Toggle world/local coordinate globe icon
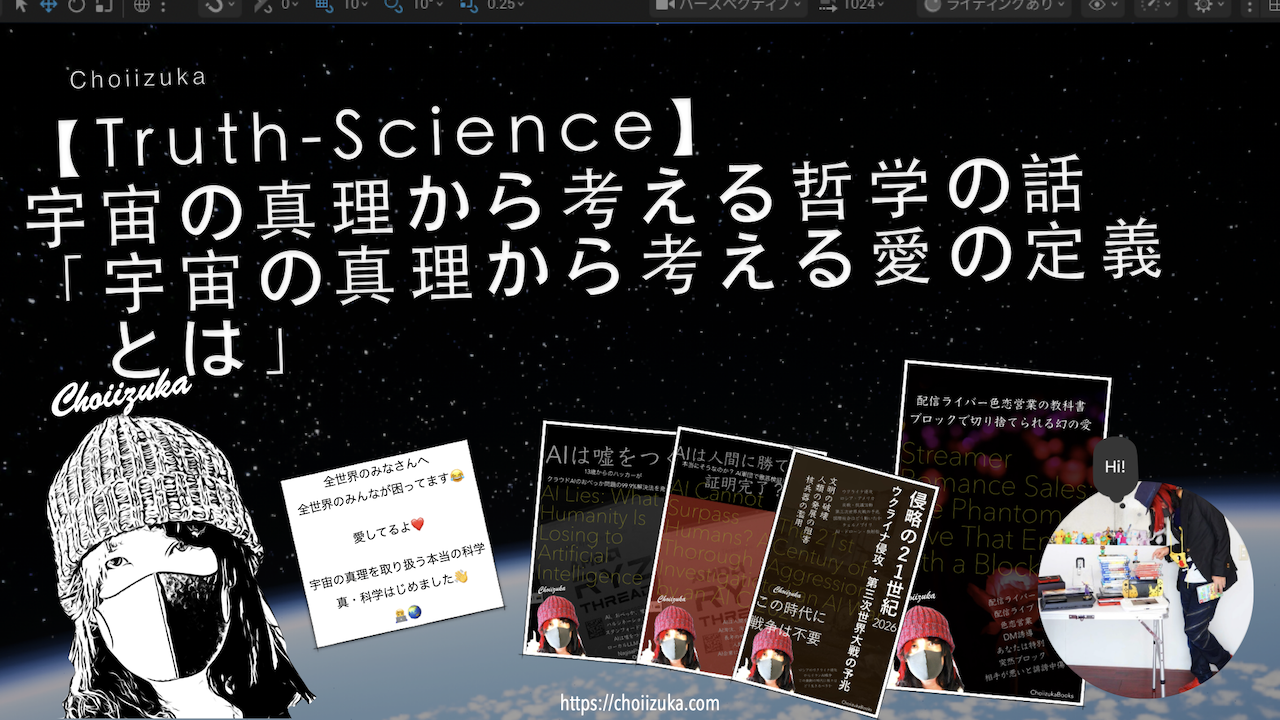Image resolution: width=1280 pixels, height=720 pixels. (141, 5)
